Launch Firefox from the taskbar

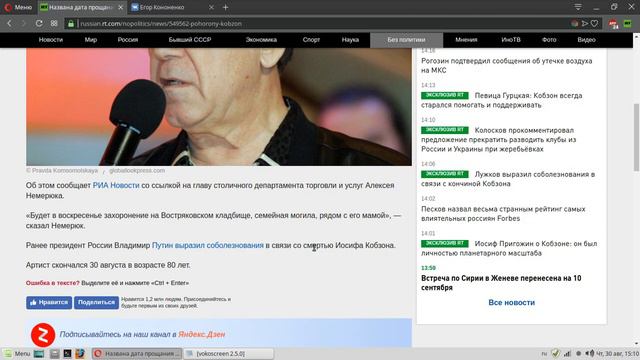80,353
